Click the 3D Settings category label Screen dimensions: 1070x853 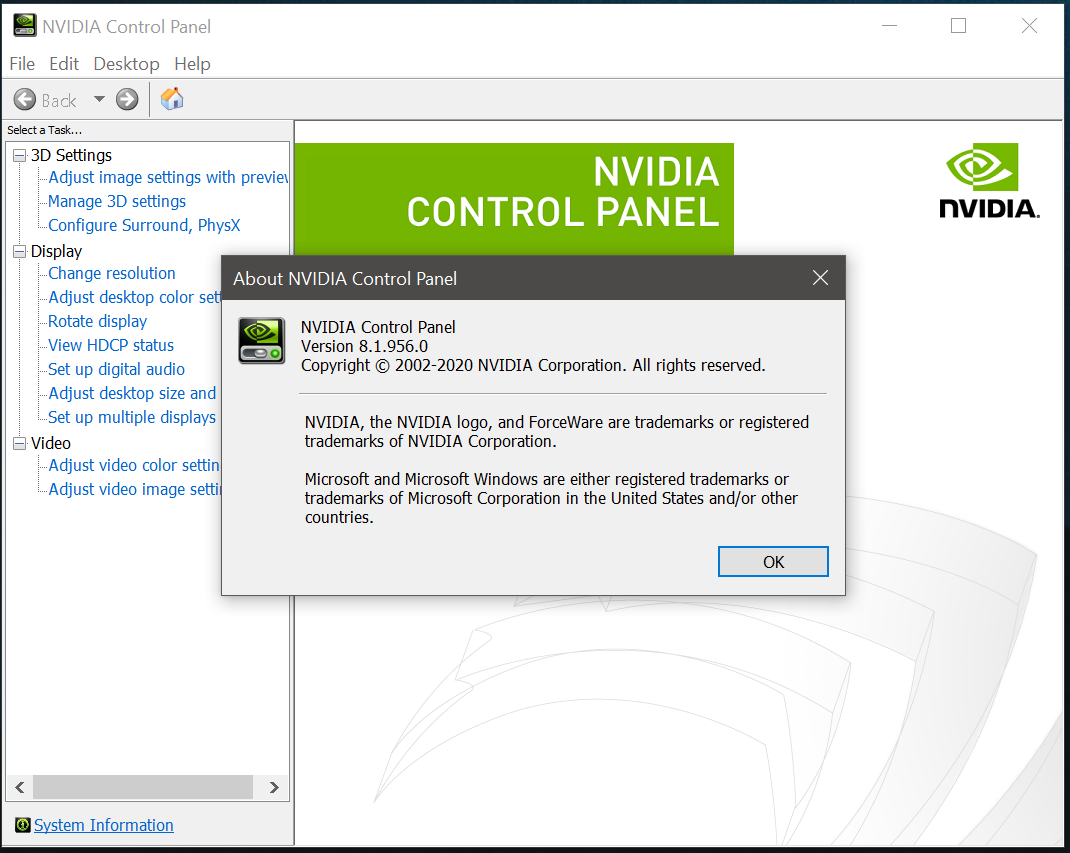pyautogui.click(x=71, y=156)
